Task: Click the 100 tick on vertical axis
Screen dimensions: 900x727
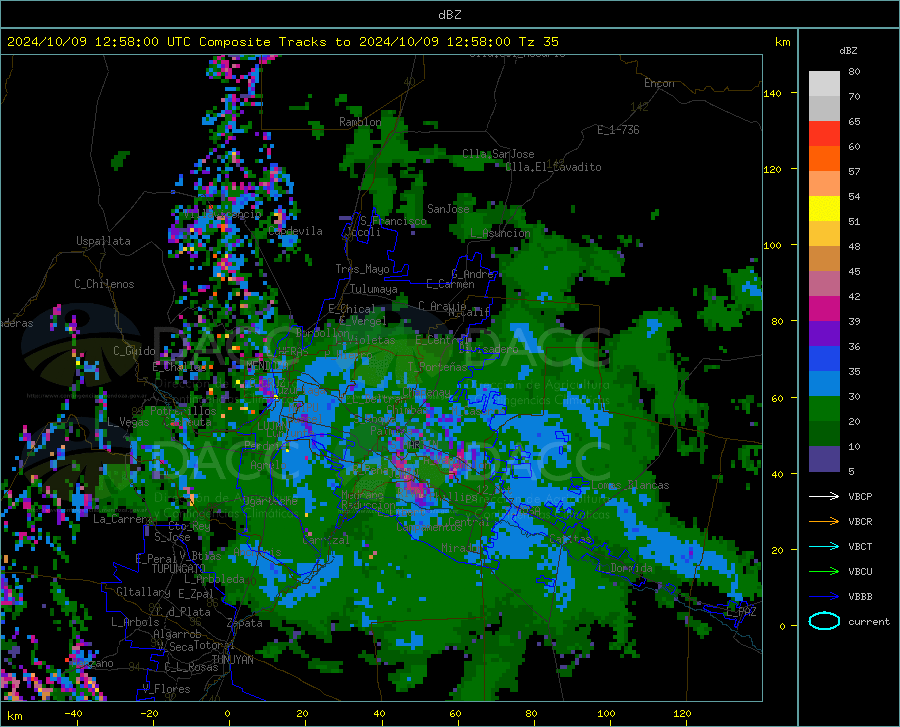Action: 772,245
